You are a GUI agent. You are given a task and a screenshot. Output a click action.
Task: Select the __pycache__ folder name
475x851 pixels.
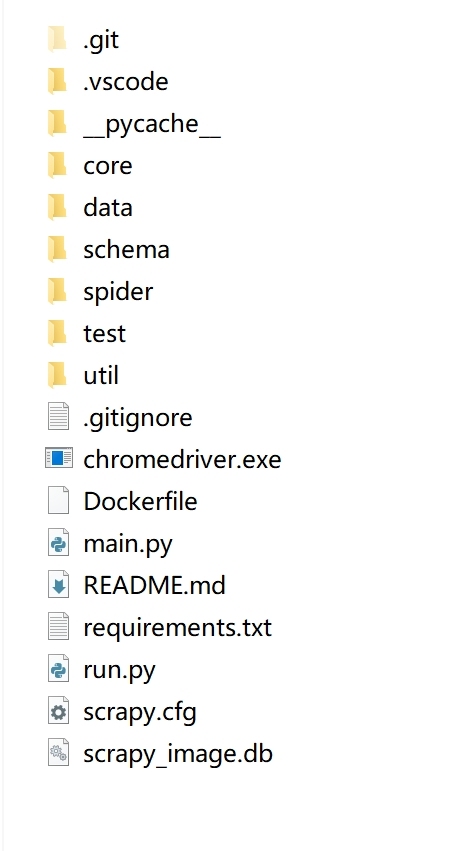pos(152,124)
